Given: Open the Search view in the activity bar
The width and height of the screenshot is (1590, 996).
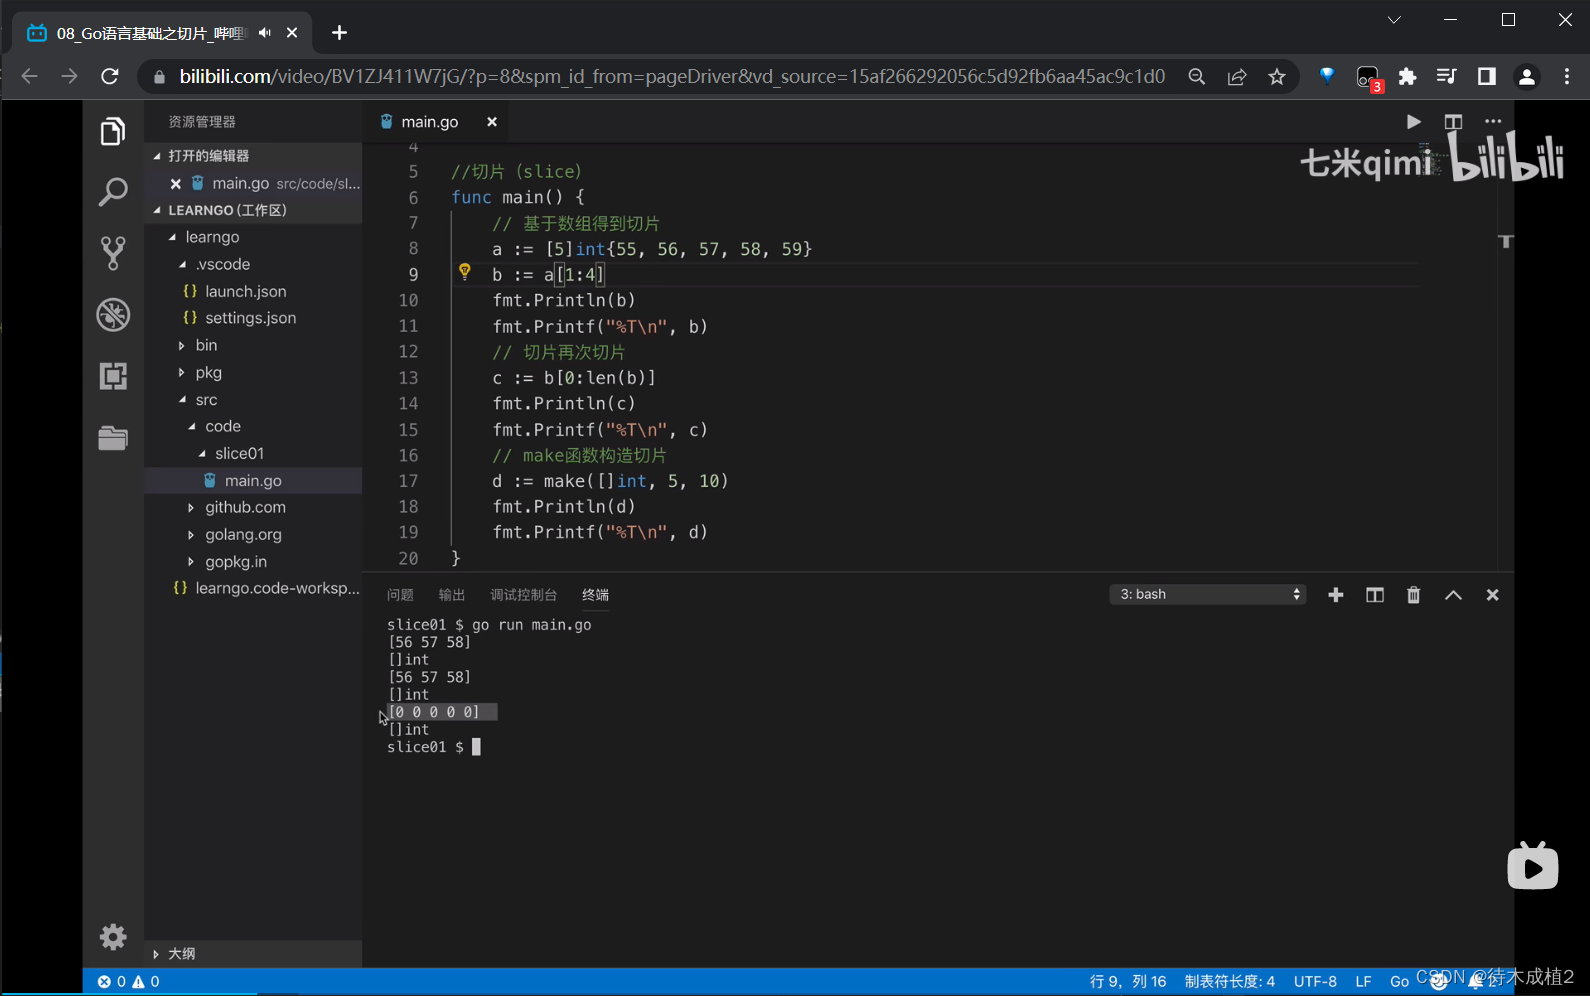Looking at the screenshot, I should 113,192.
